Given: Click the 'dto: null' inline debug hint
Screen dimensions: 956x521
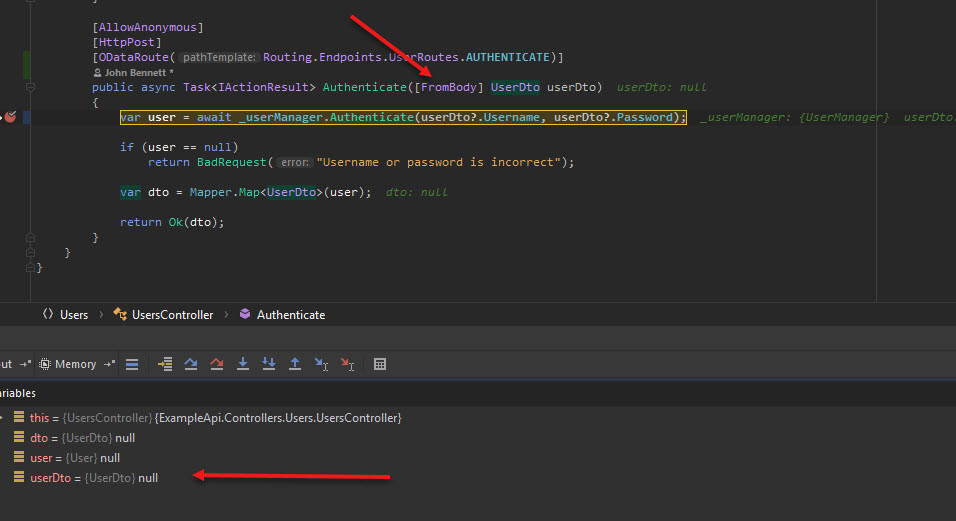Looking at the screenshot, I should [417, 193].
